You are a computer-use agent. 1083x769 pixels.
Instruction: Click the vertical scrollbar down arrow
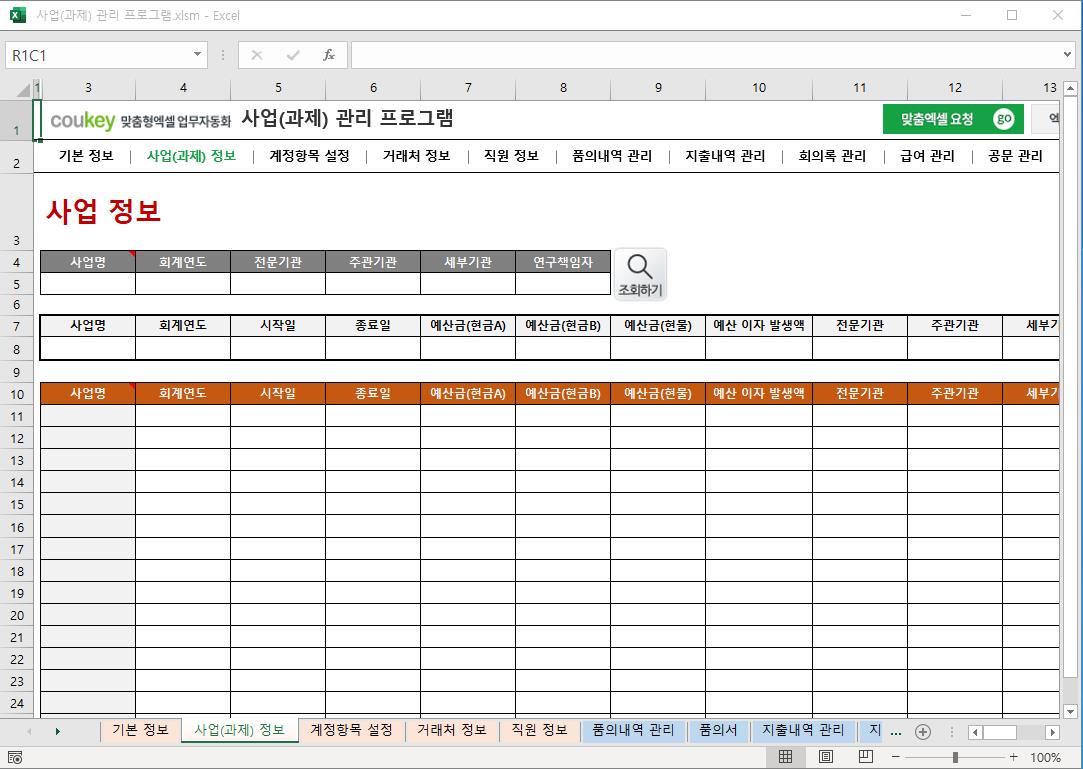pos(1071,711)
